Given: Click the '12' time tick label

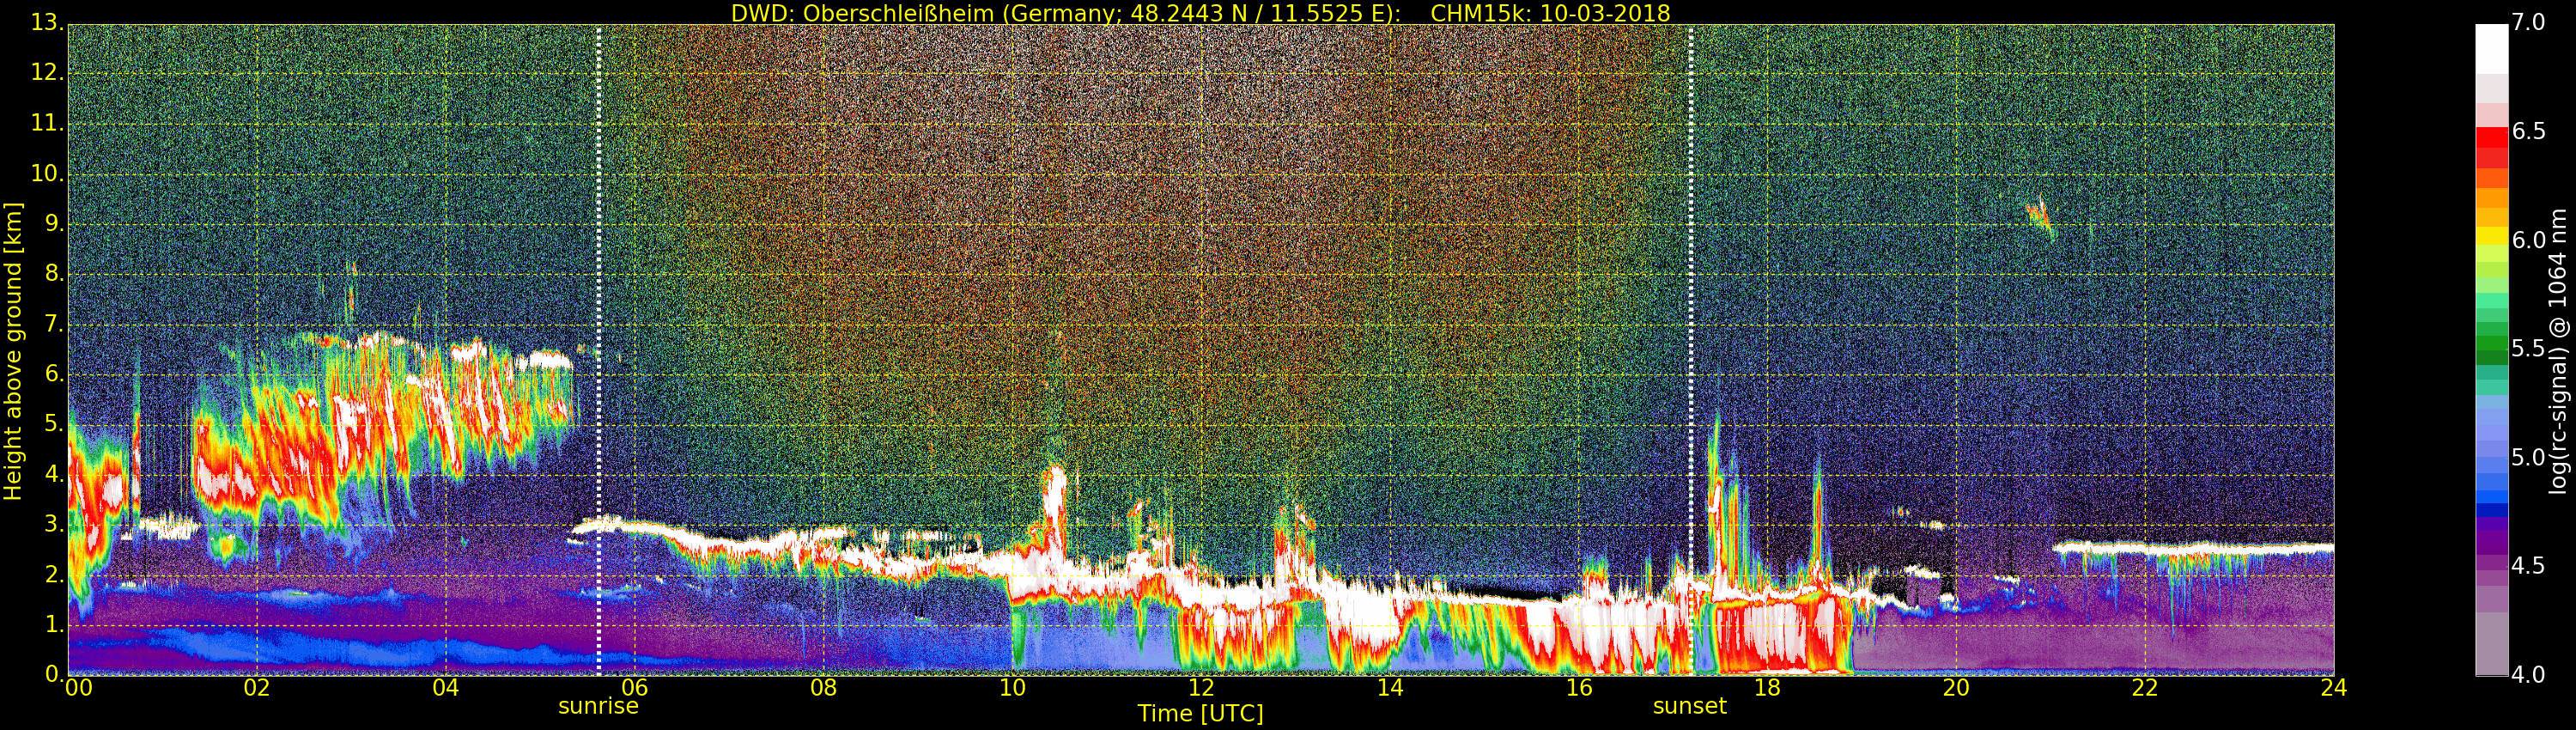Looking at the screenshot, I should click(1201, 688).
